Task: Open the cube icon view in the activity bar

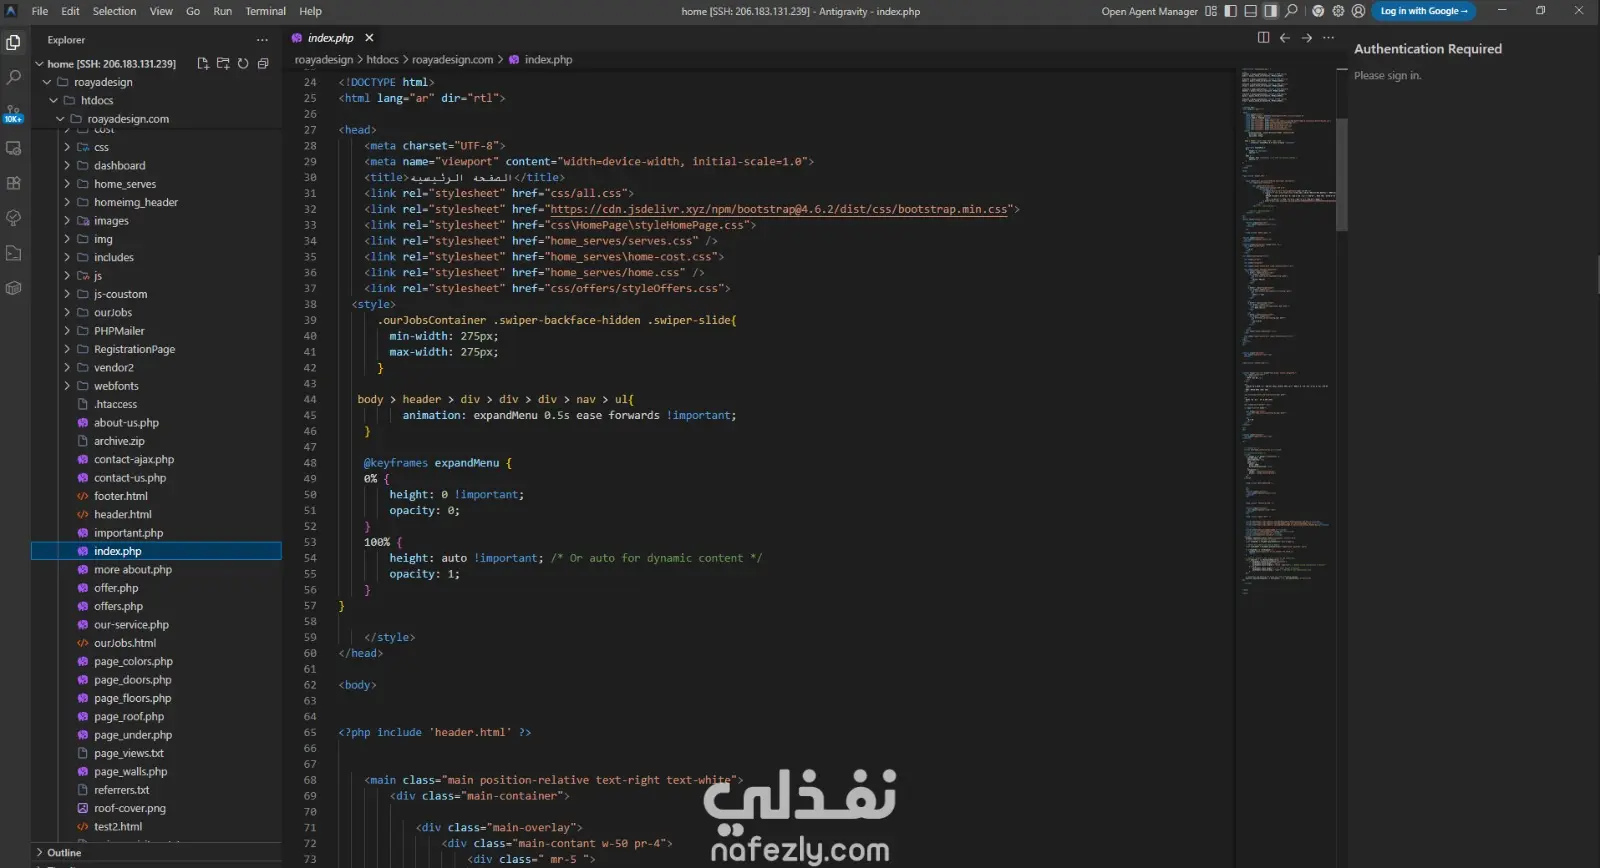Action: pos(13,288)
